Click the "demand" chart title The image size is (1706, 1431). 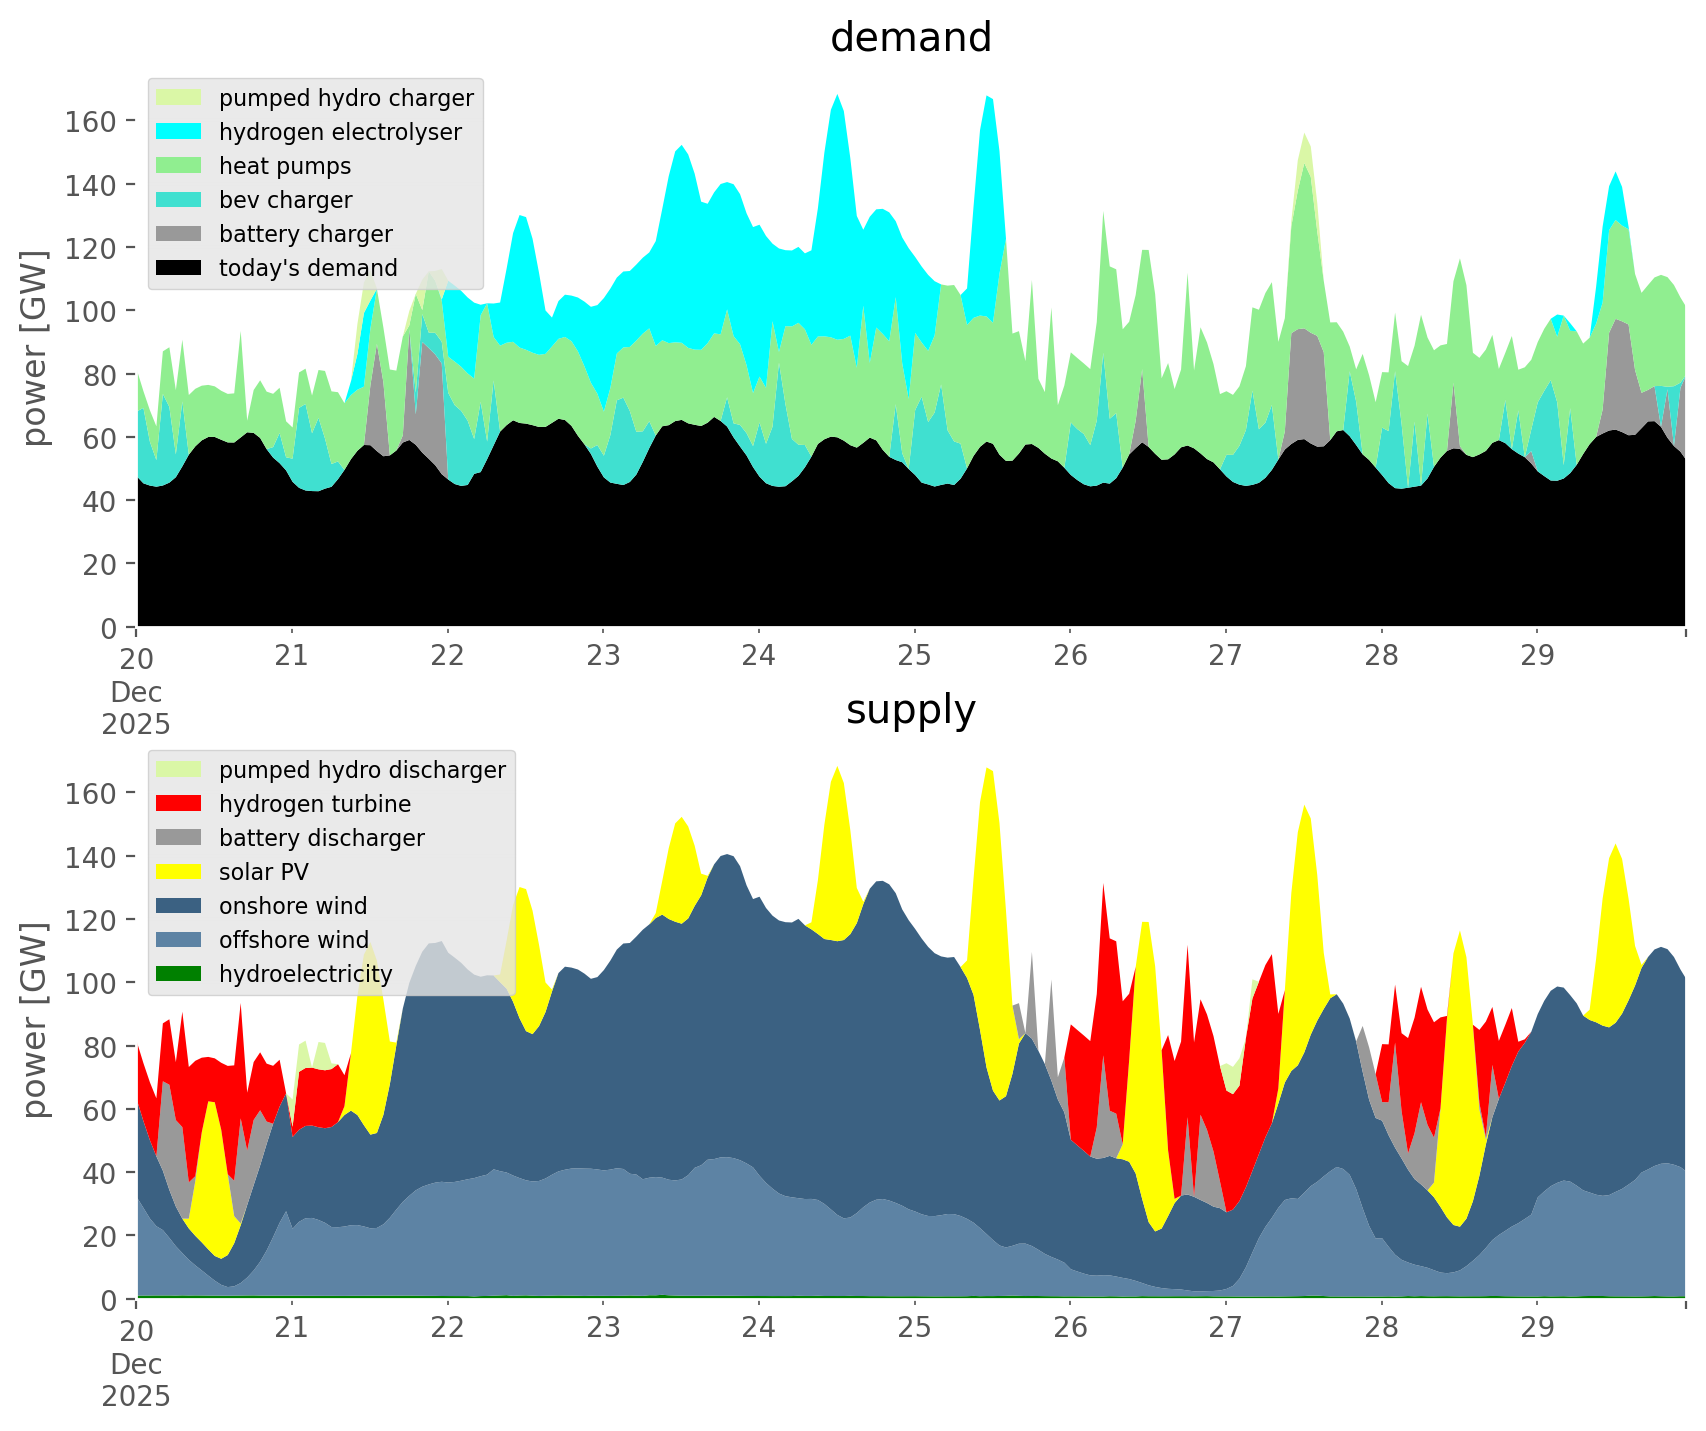[910, 38]
